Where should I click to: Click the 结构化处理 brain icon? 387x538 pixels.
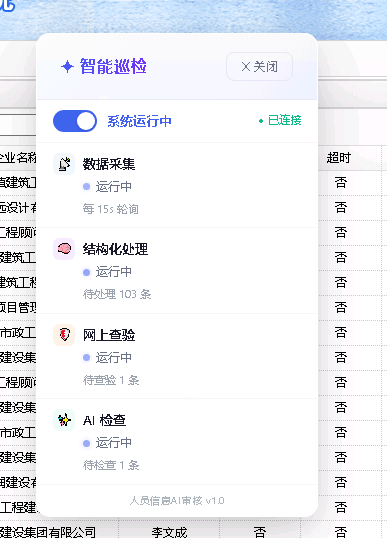[x=64, y=249]
